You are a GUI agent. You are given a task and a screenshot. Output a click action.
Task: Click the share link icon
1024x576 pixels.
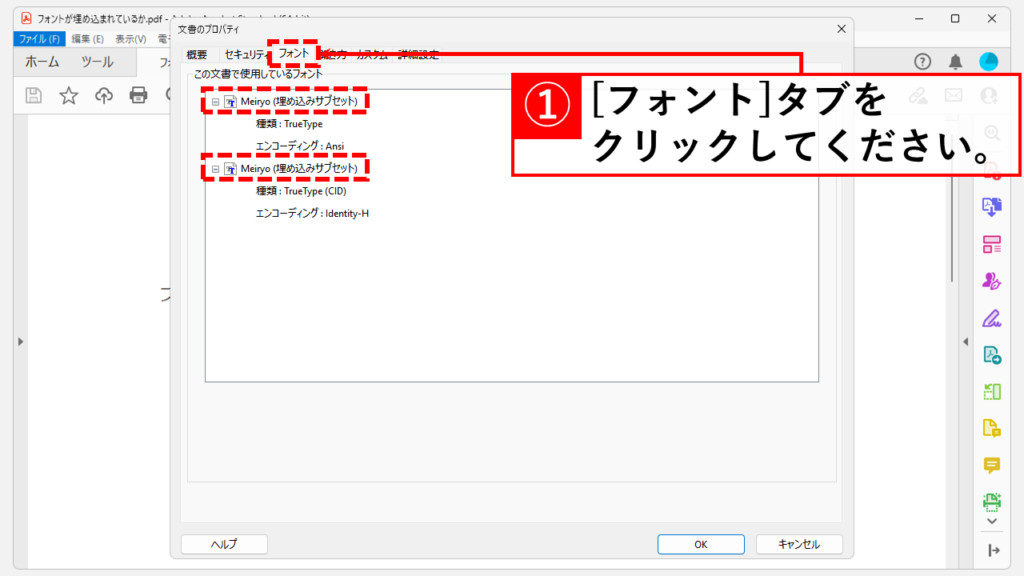918,95
